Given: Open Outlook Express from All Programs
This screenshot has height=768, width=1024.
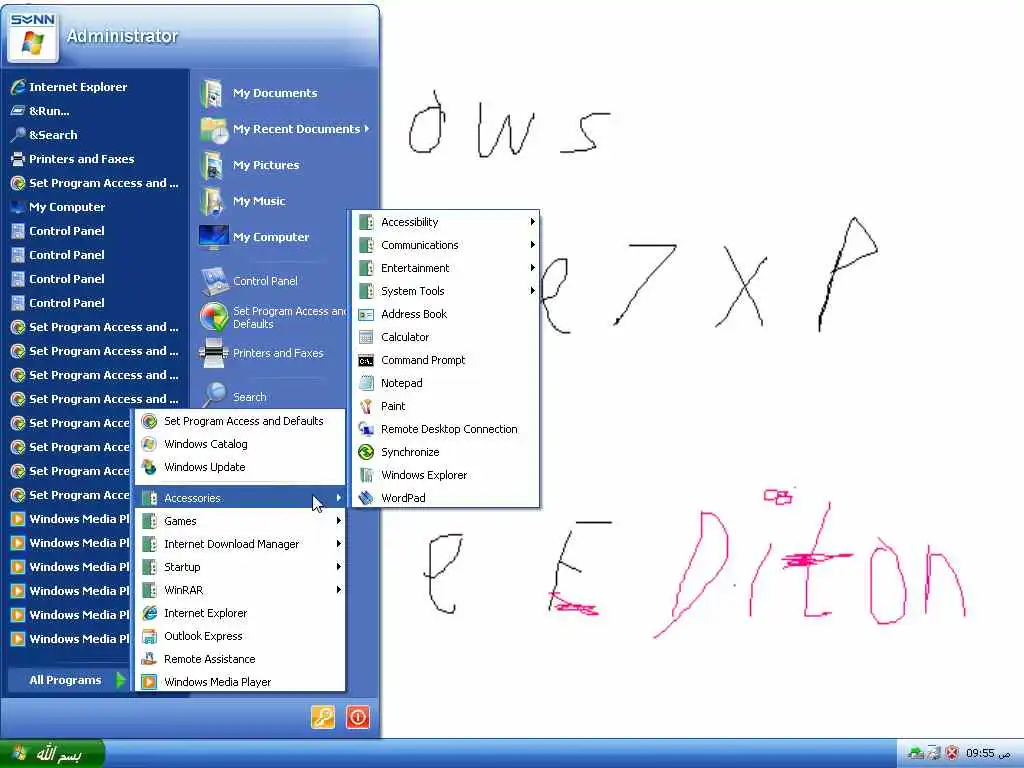Looking at the screenshot, I should [240, 636].
